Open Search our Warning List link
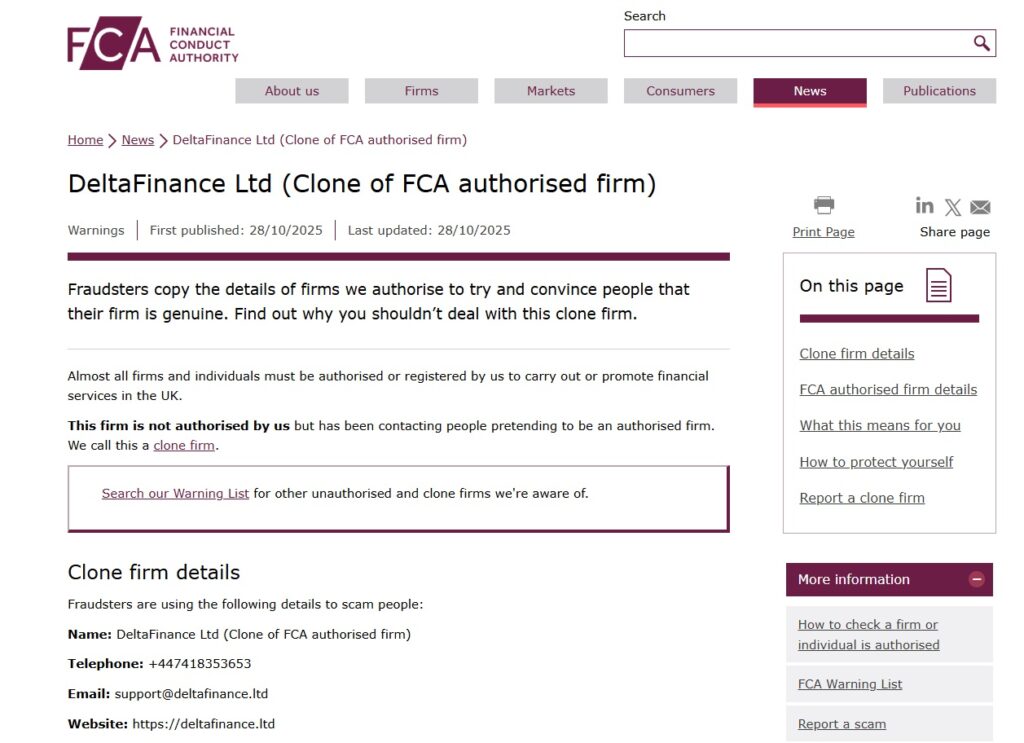Image resolution: width=1024 pixels, height=743 pixels. pyautogui.click(x=175, y=493)
